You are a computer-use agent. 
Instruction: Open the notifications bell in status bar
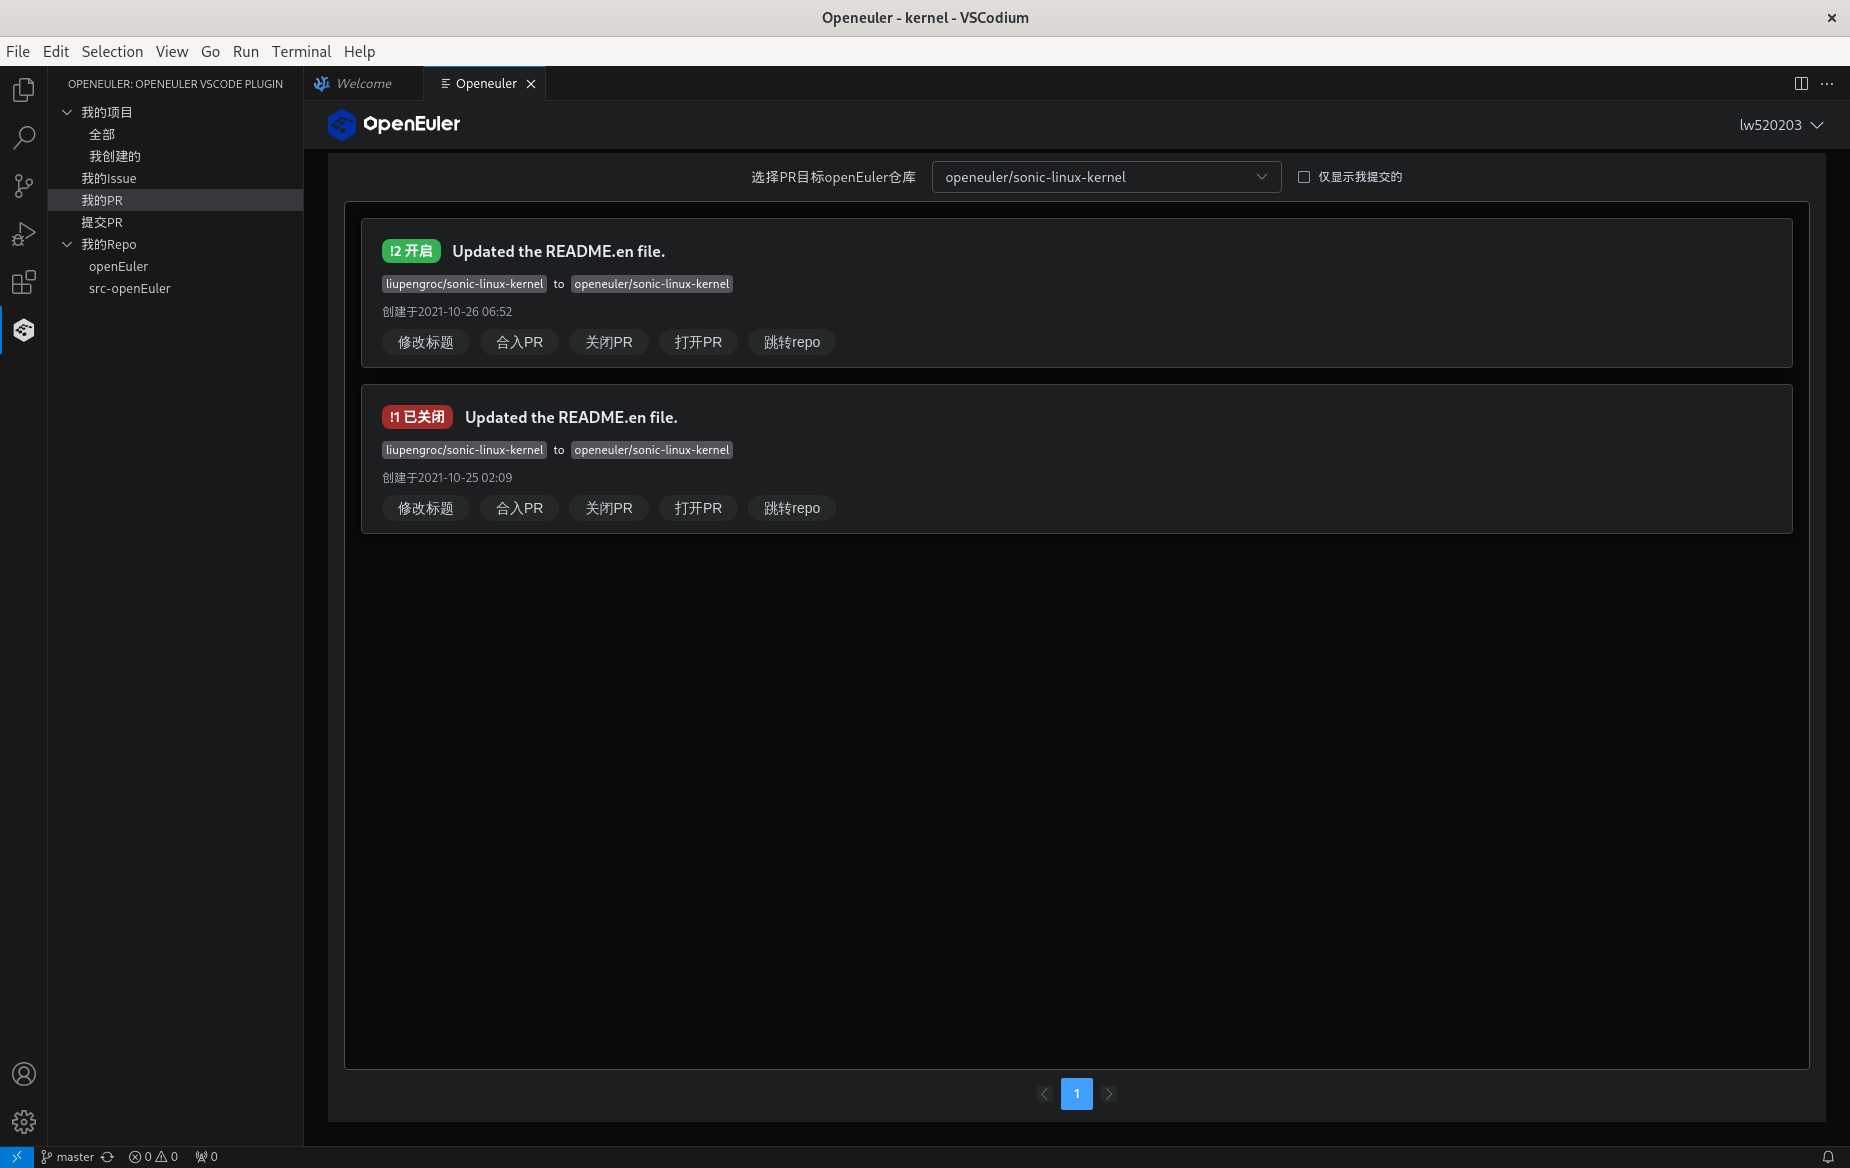tap(1828, 1157)
